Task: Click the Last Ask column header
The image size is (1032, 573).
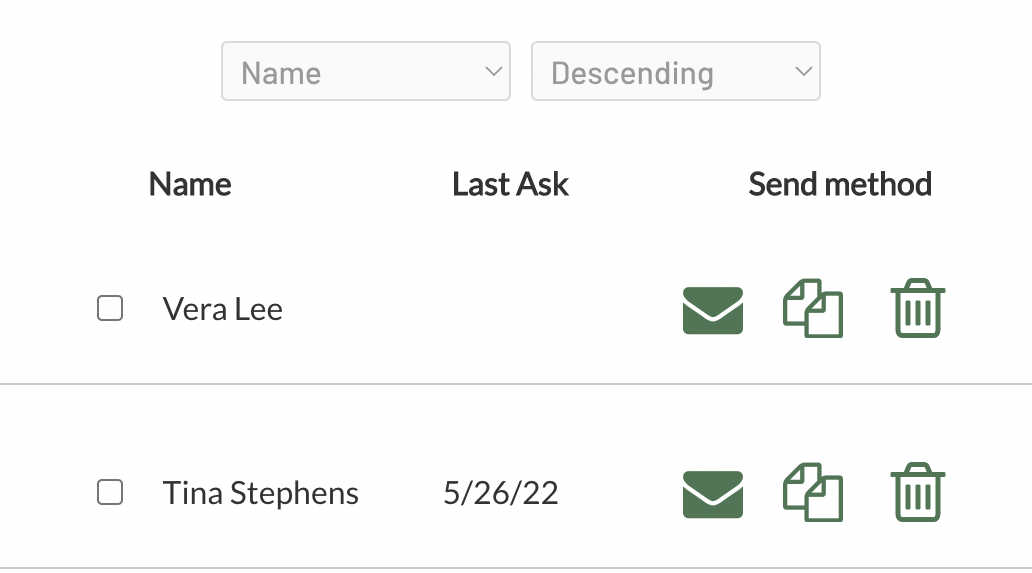Action: point(510,184)
